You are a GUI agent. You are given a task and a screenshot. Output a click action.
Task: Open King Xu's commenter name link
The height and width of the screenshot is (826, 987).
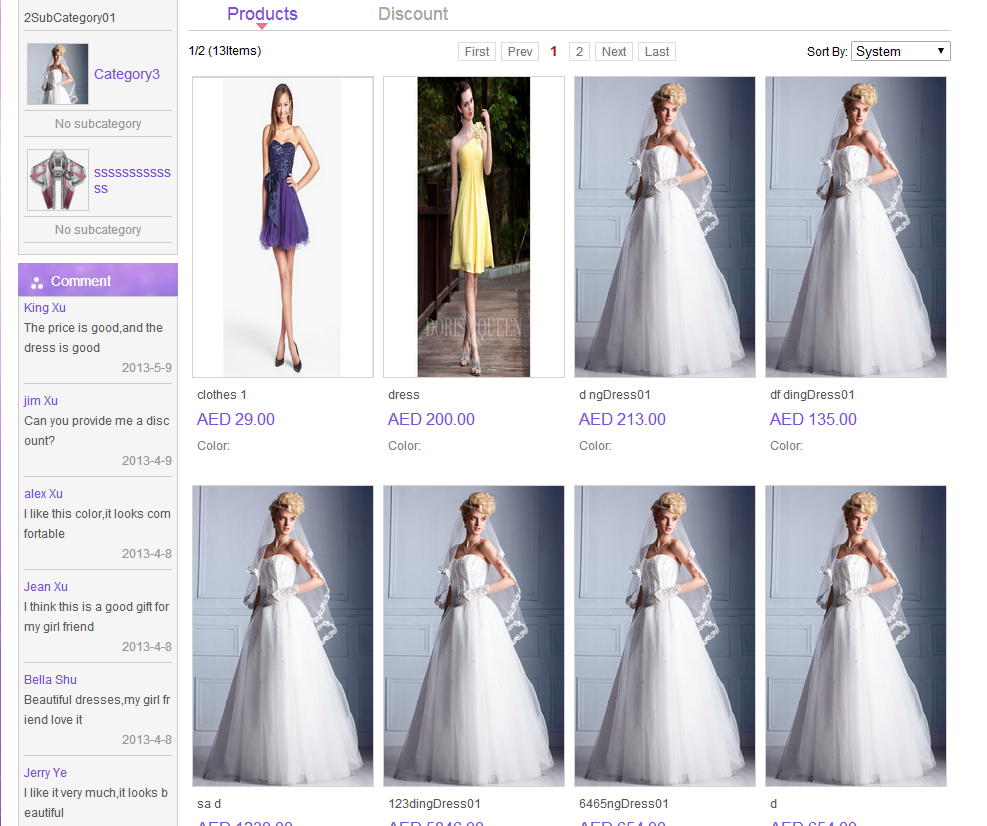click(x=45, y=308)
